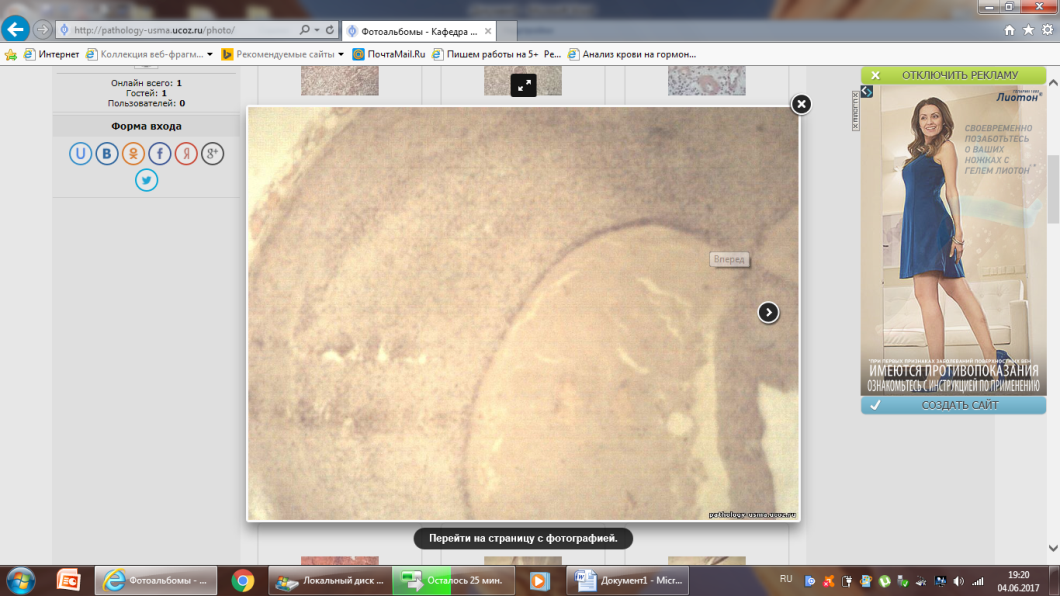Open the browser Home icon
The image size is (1060, 596).
coord(1009,30)
